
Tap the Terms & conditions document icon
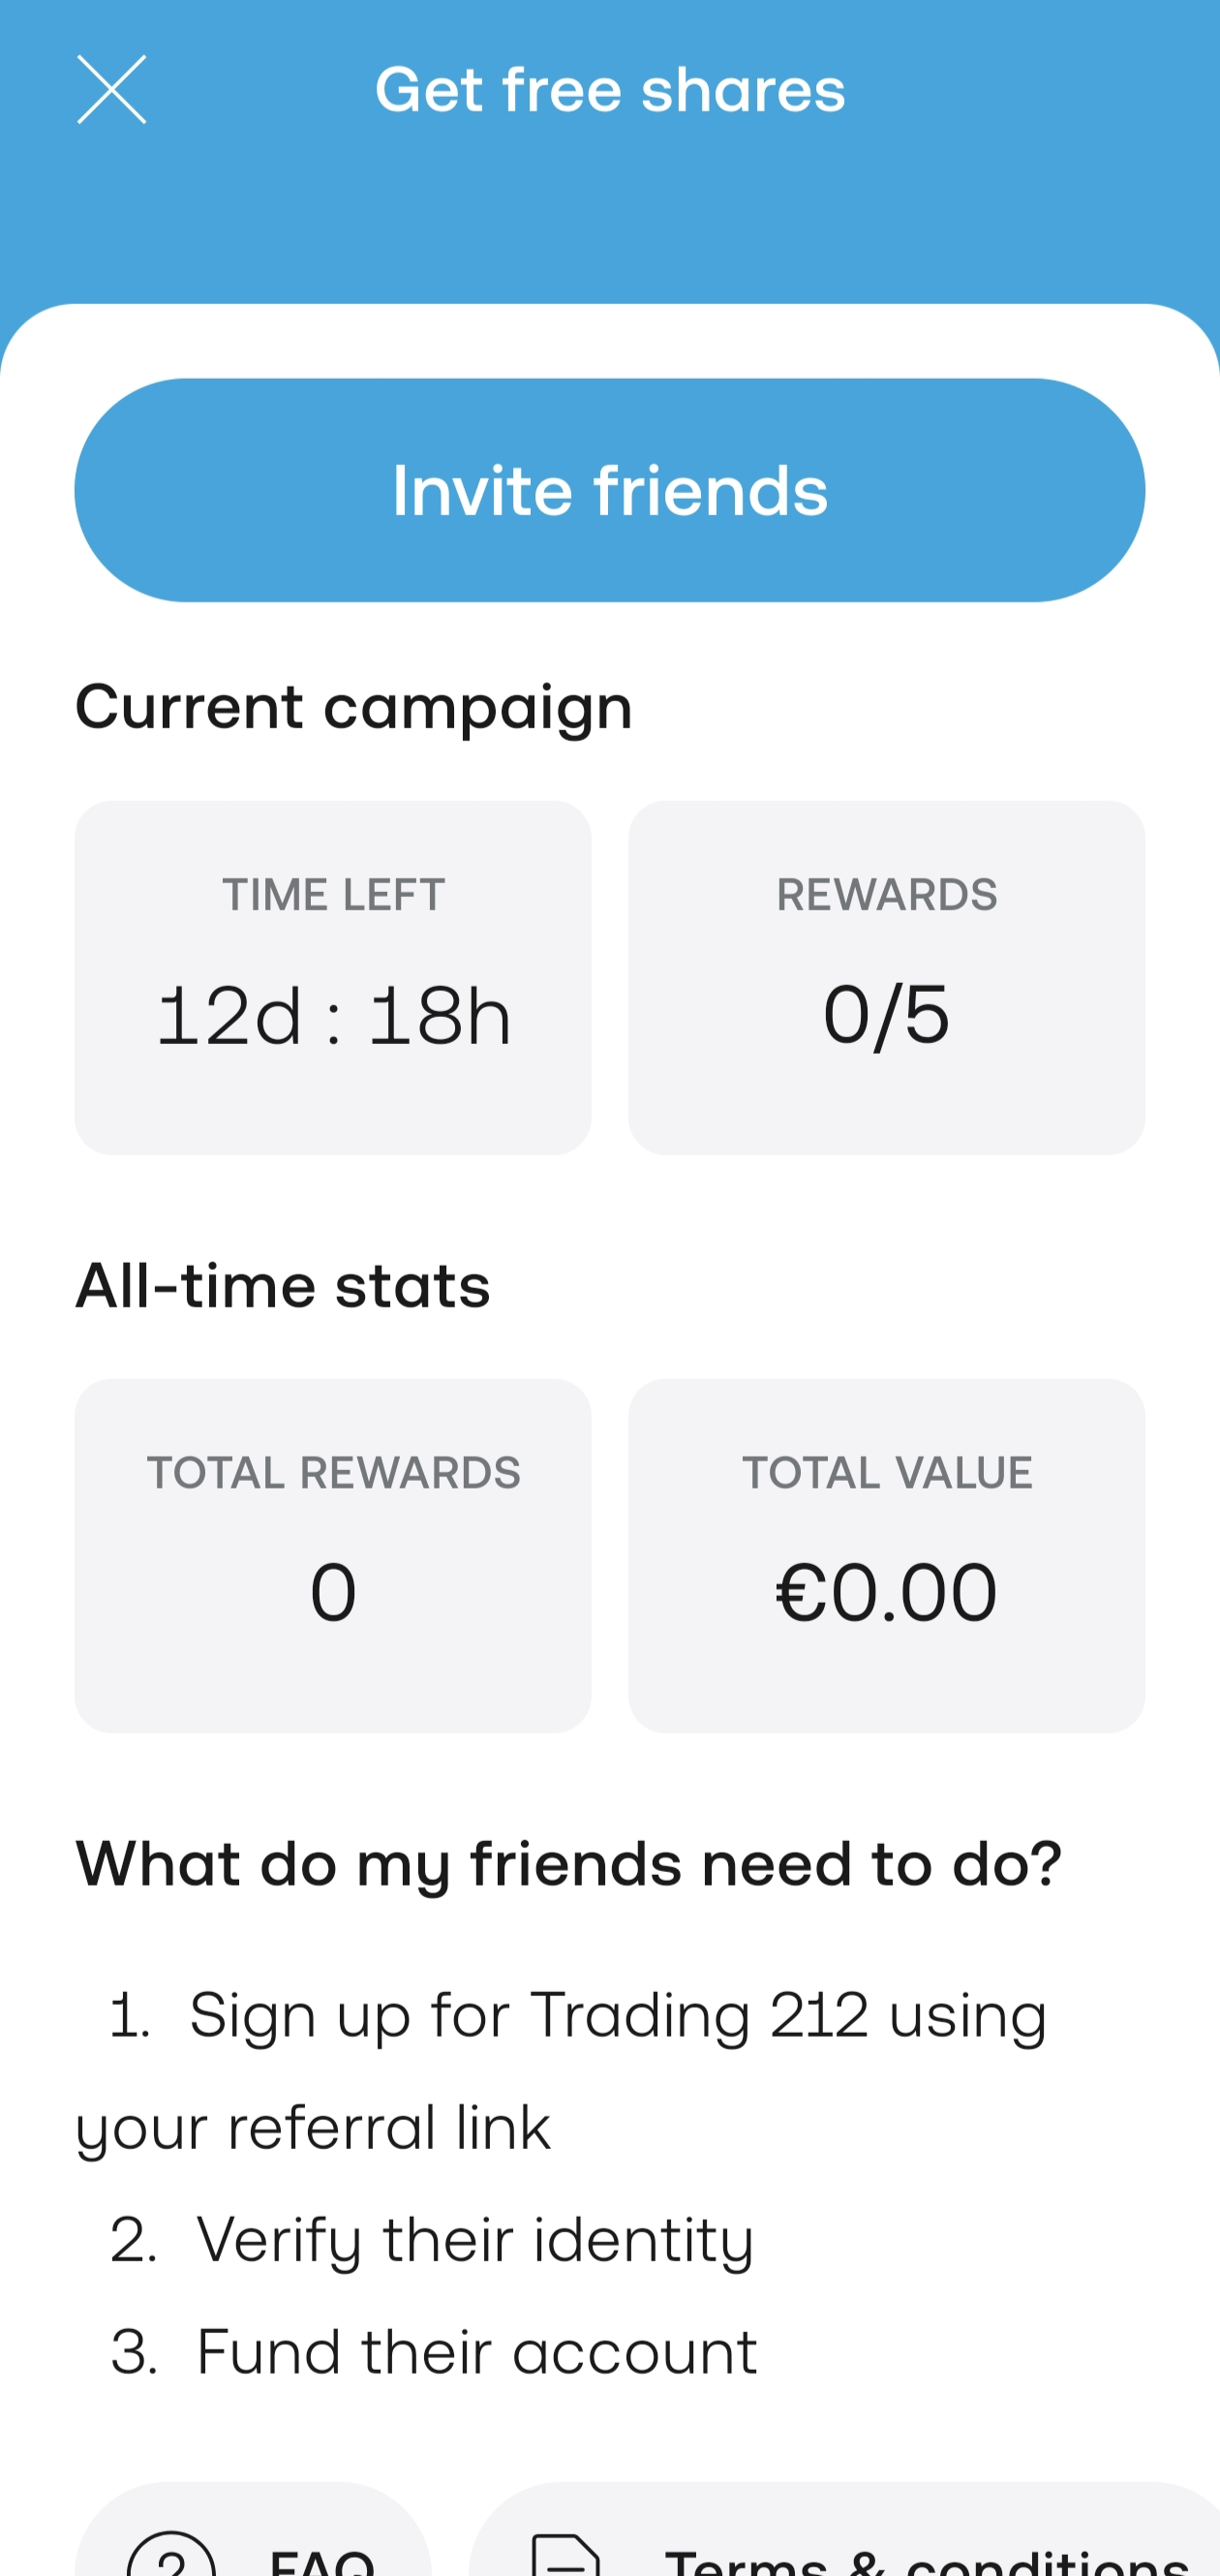[x=565, y=2558]
